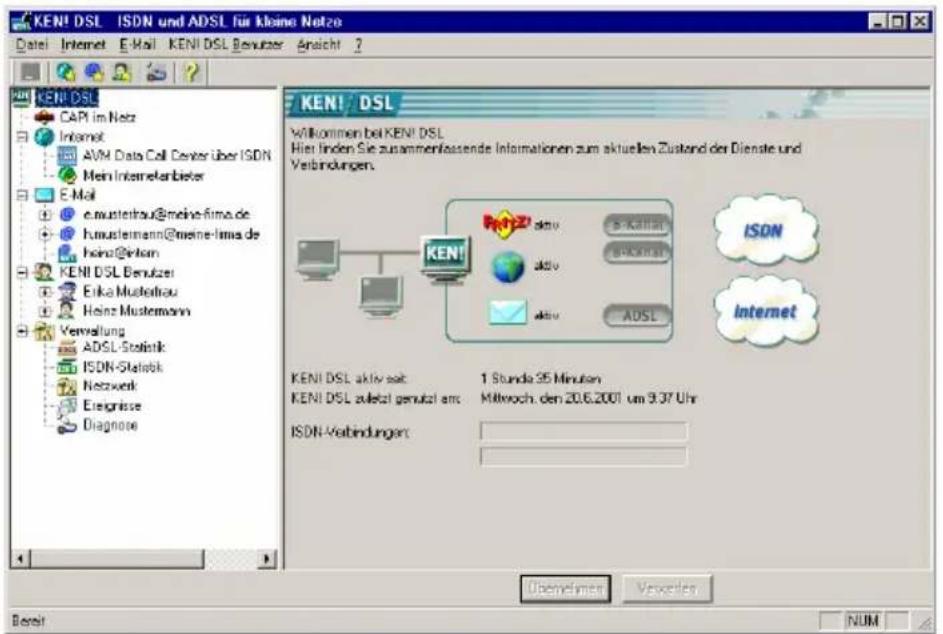Open Ereignisse in the tree
Screen dimensions: 943x634
point(112,405)
